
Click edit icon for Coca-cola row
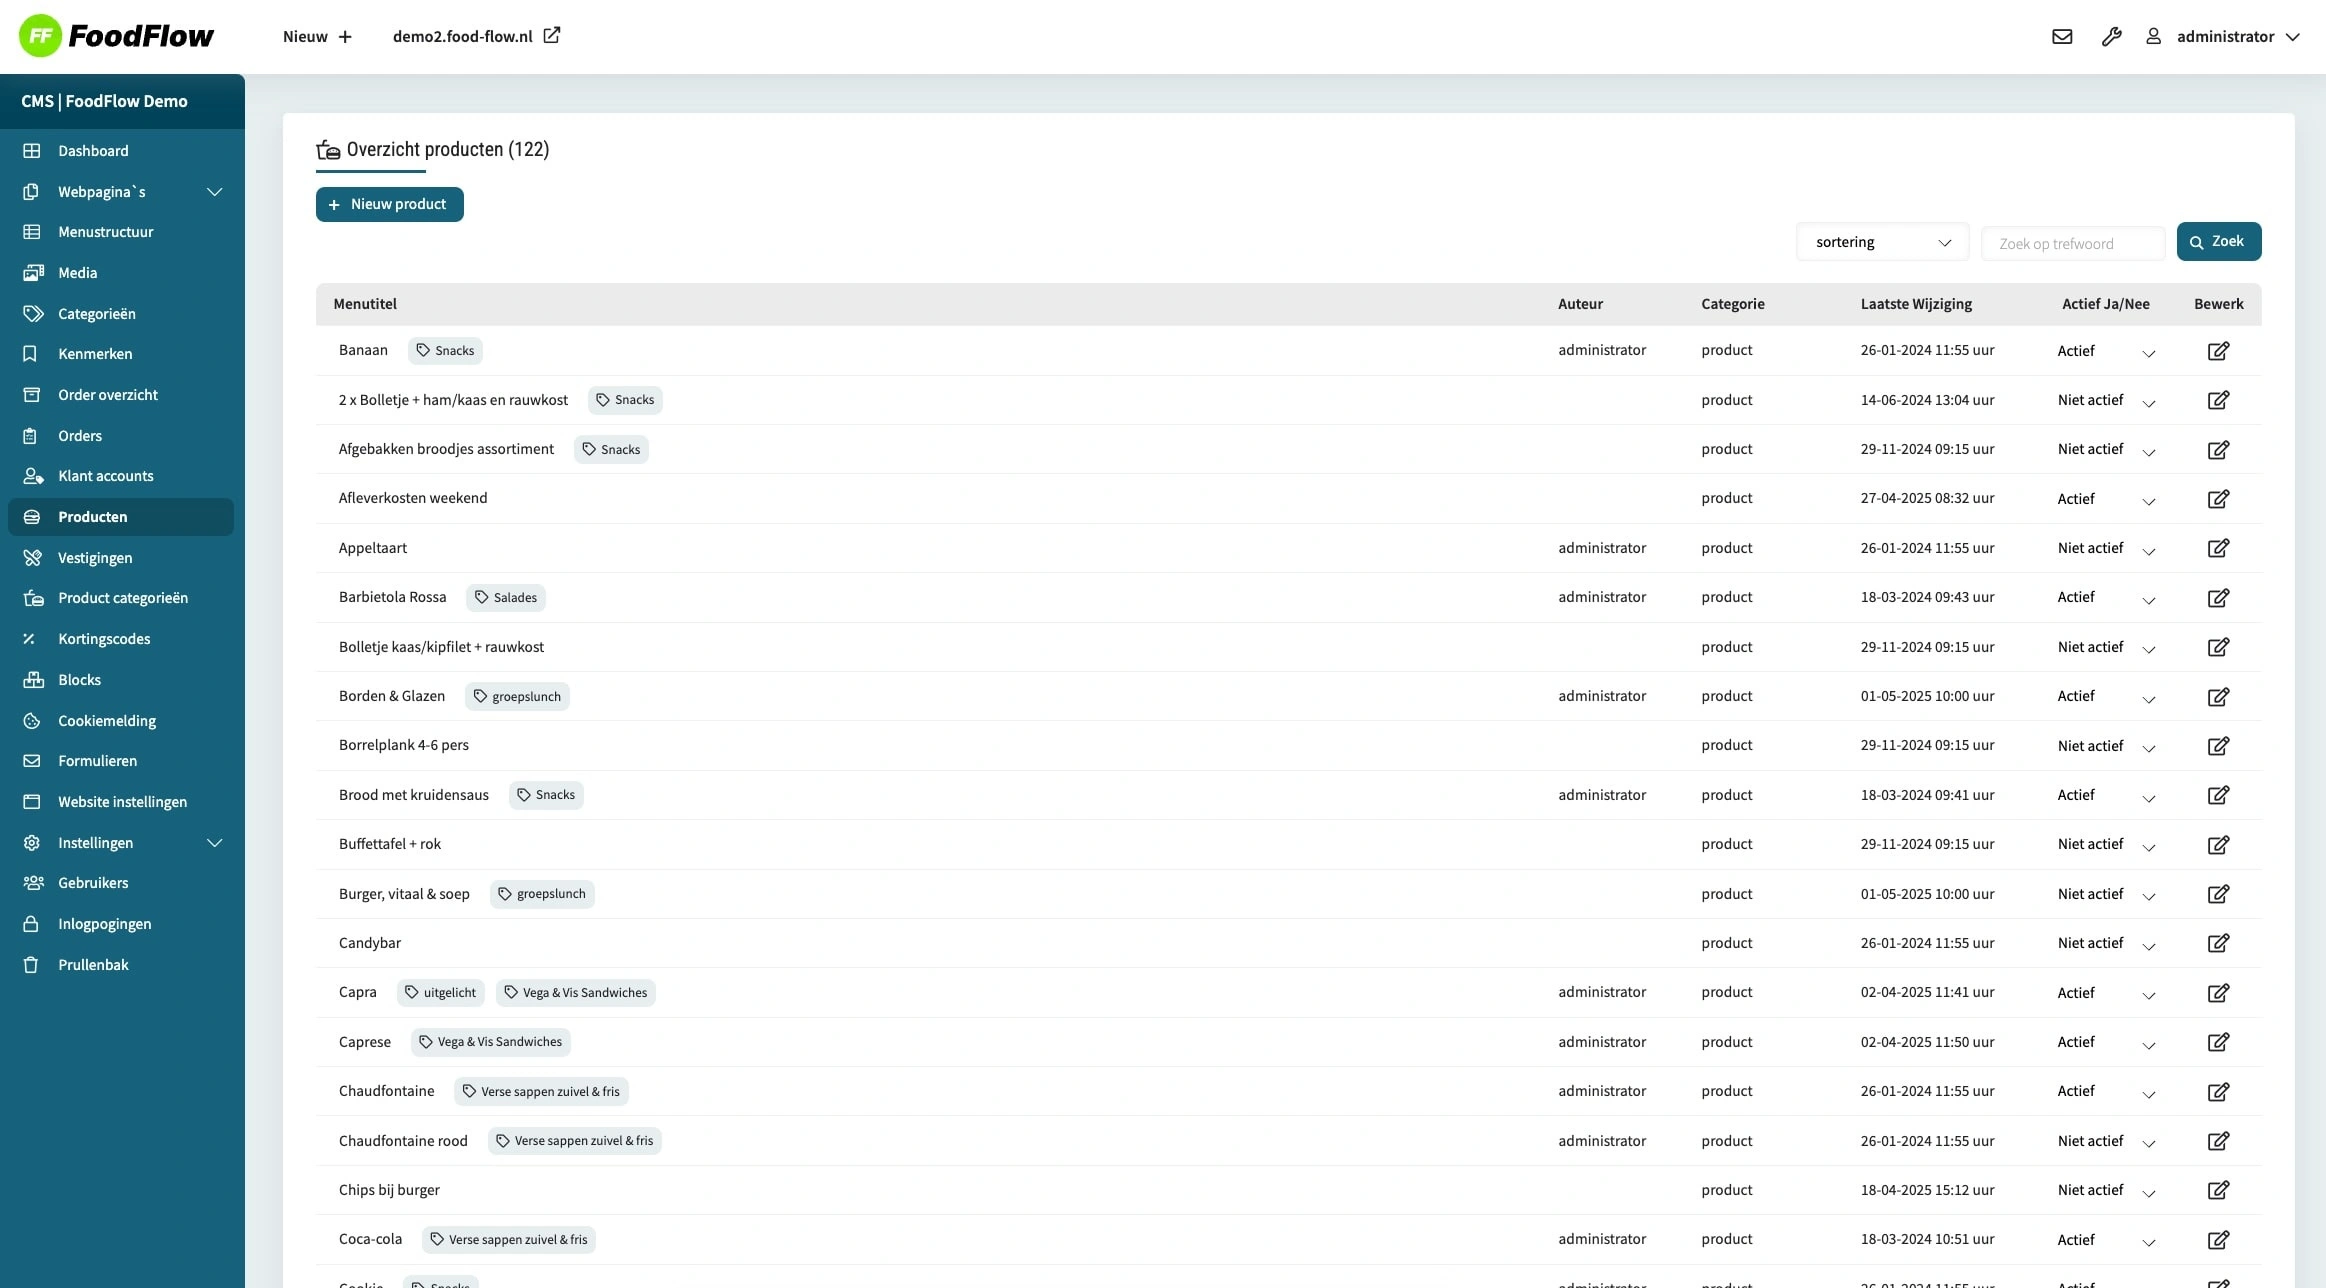tap(2217, 1240)
